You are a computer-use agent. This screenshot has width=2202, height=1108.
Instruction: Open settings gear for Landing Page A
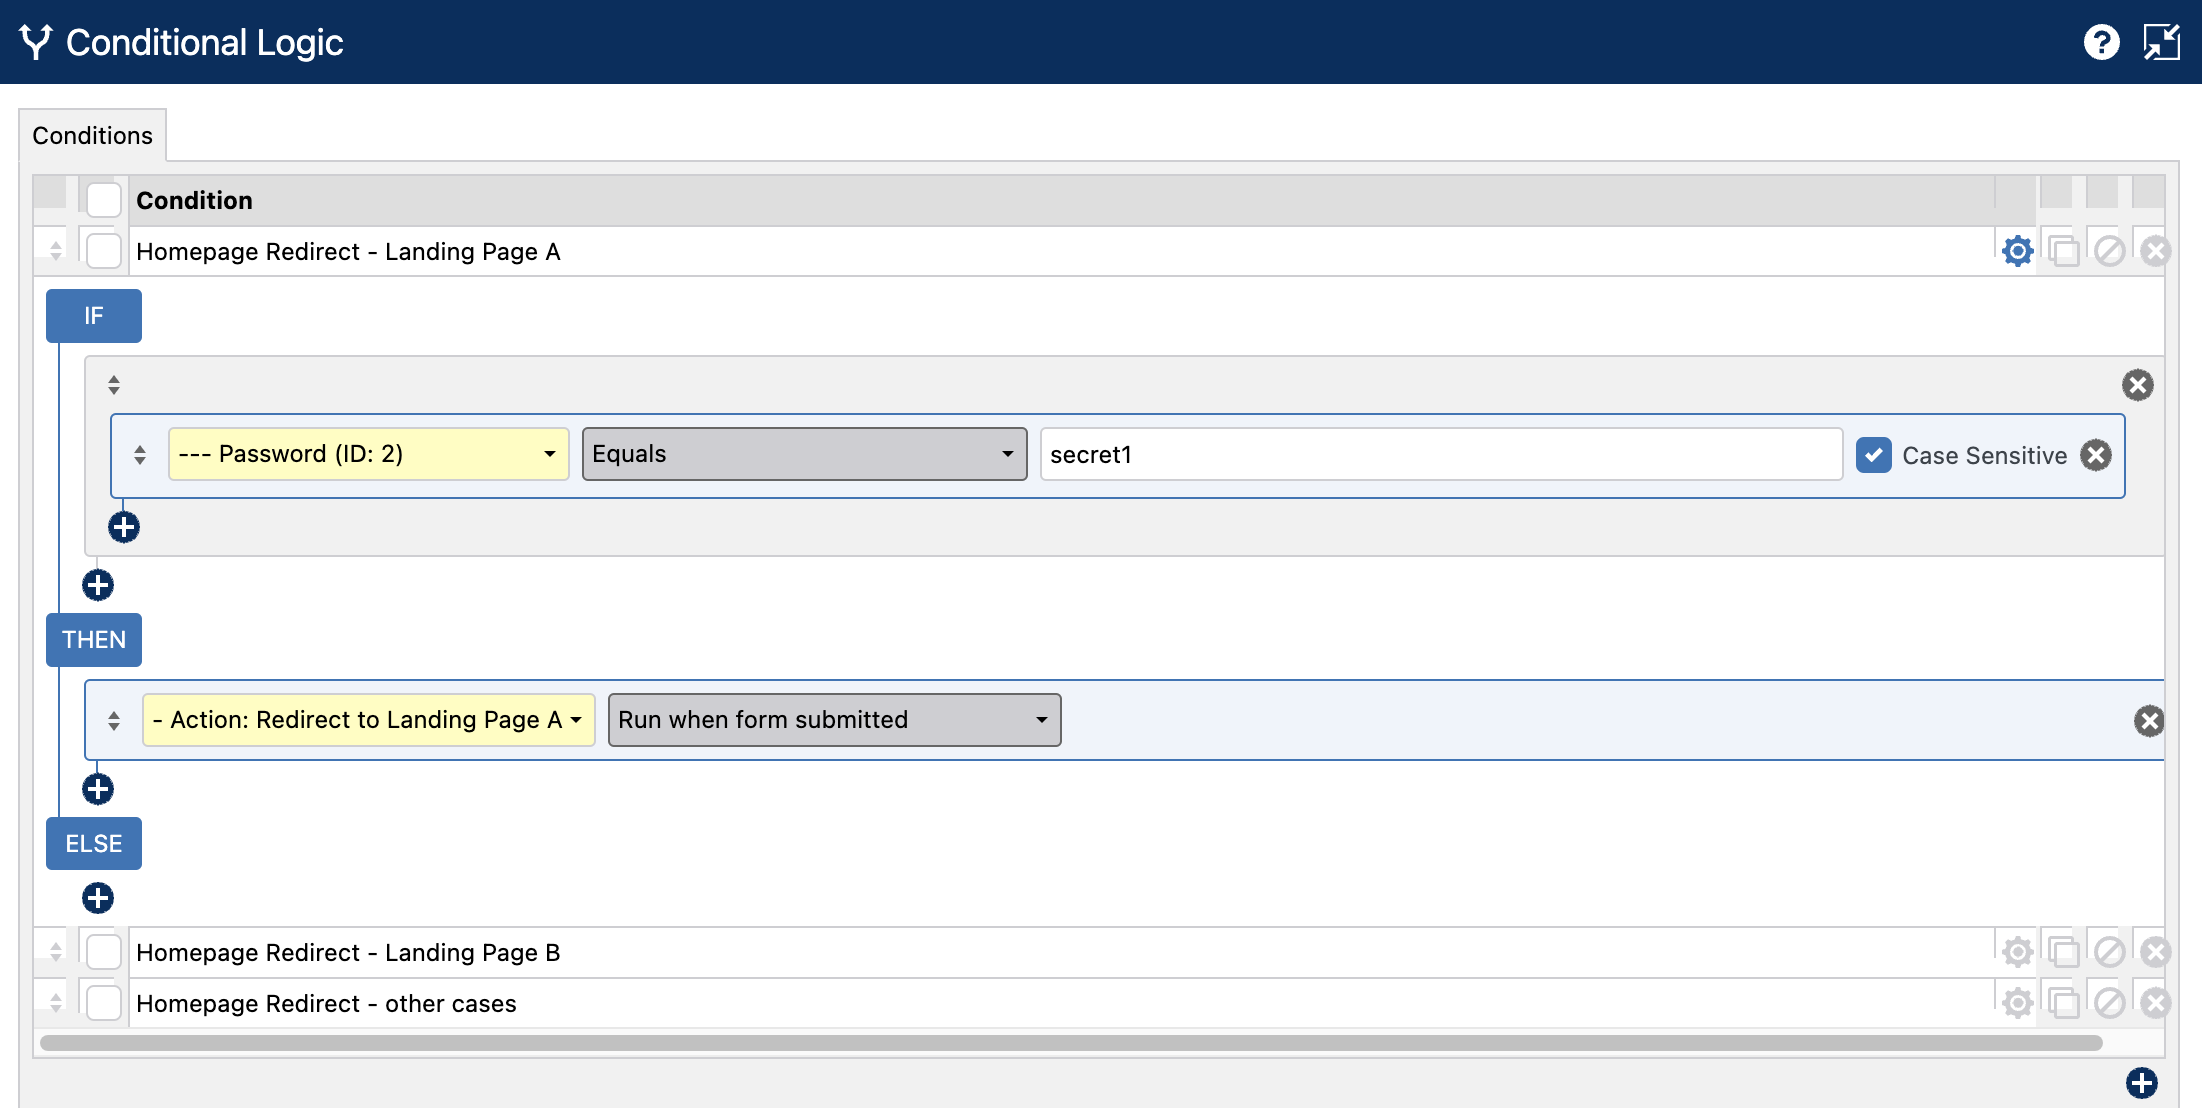tap(2017, 251)
